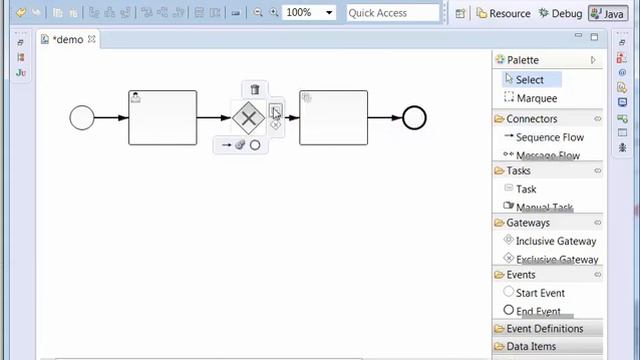The height and width of the screenshot is (360, 640).
Task: Click the Copy icon in the toolbar
Action: [58, 13]
